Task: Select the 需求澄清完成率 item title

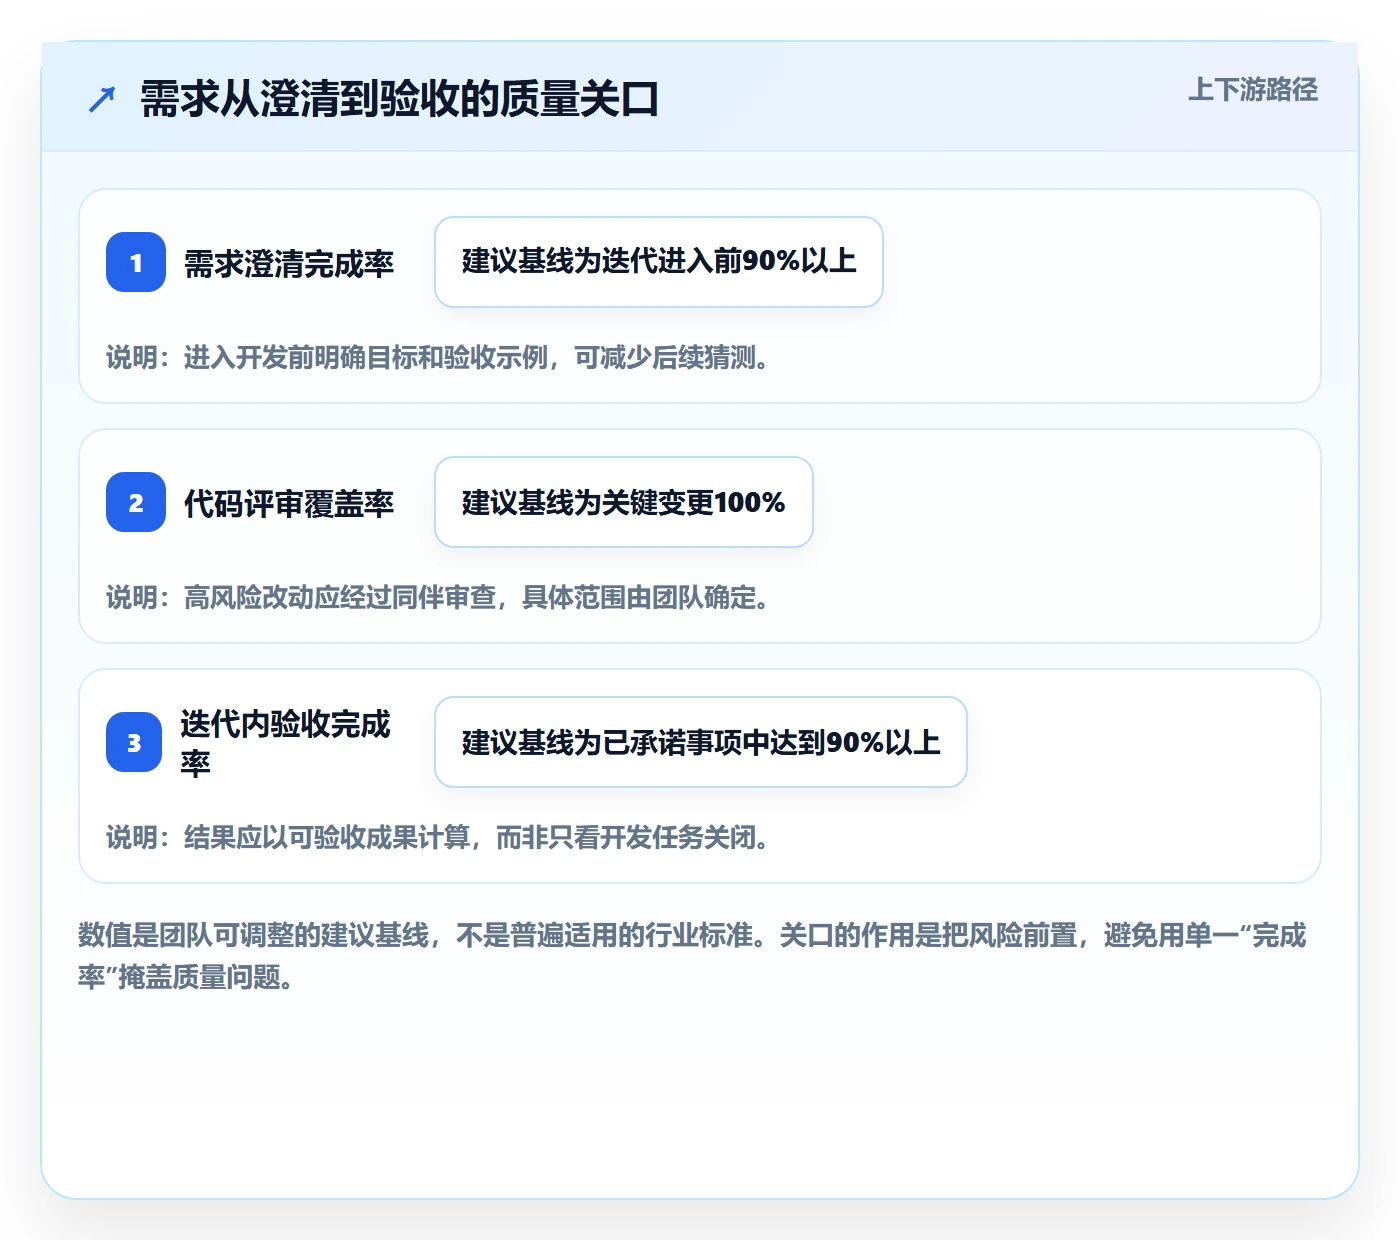Action: coord(289,263)
